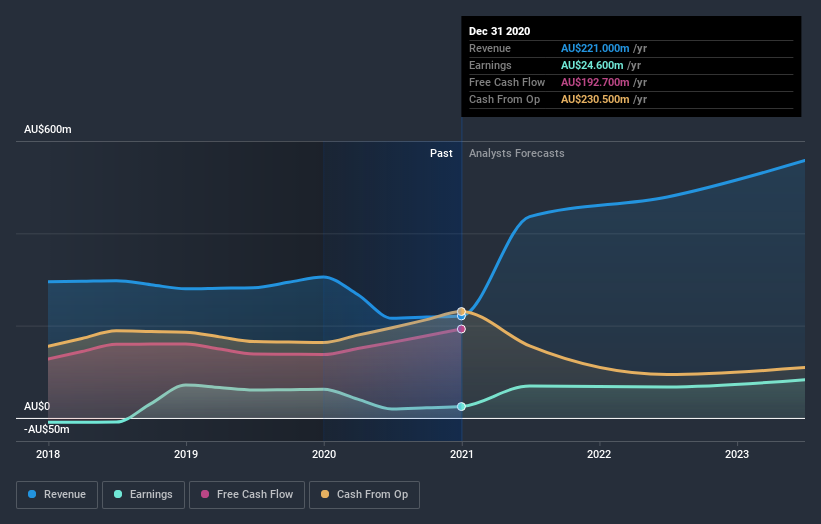Toggle the Cash From Op legend button
Screen dimensions: 821x524
point(364,495)
